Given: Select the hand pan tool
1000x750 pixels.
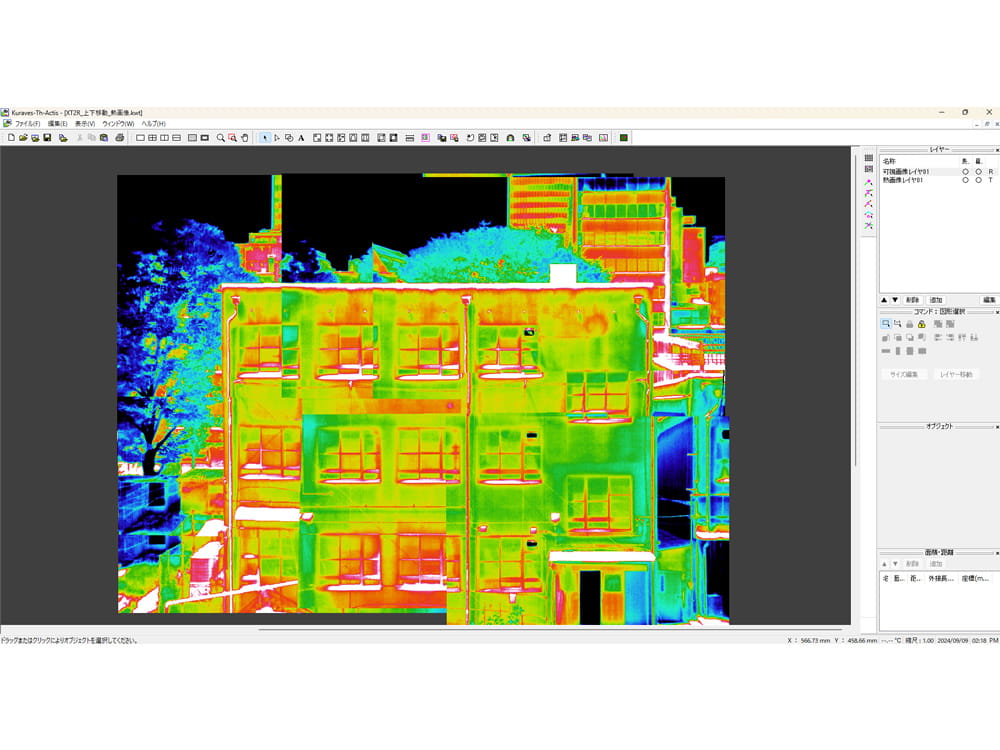Looking at the screenshot, I should 244,137.
